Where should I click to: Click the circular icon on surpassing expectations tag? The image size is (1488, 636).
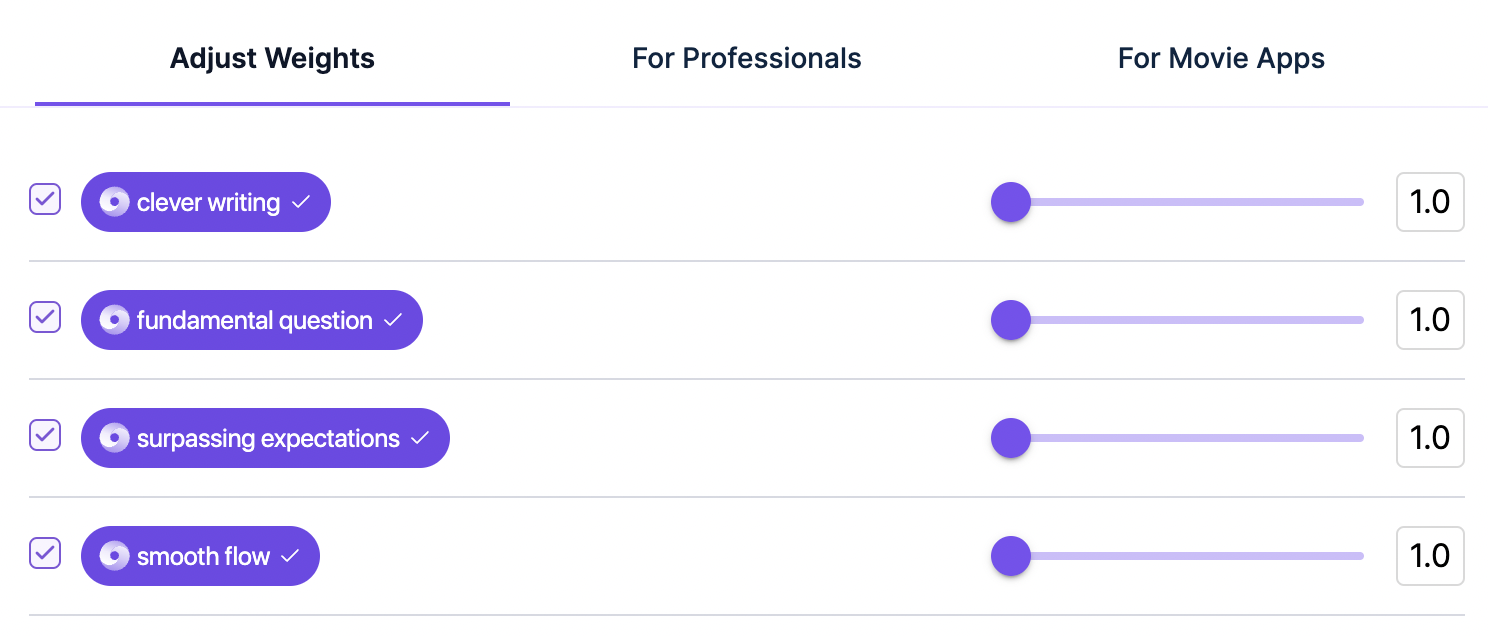114,438
